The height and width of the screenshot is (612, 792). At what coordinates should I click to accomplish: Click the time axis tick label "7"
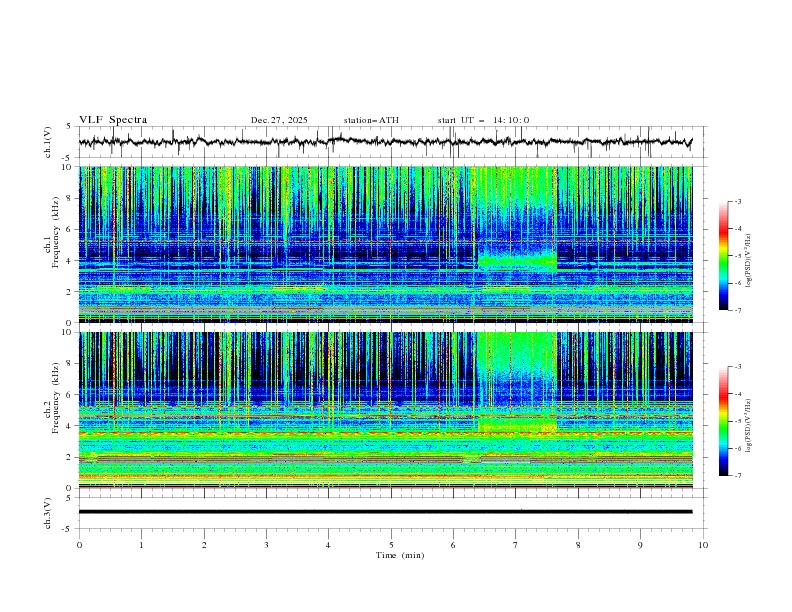(516, 545)
